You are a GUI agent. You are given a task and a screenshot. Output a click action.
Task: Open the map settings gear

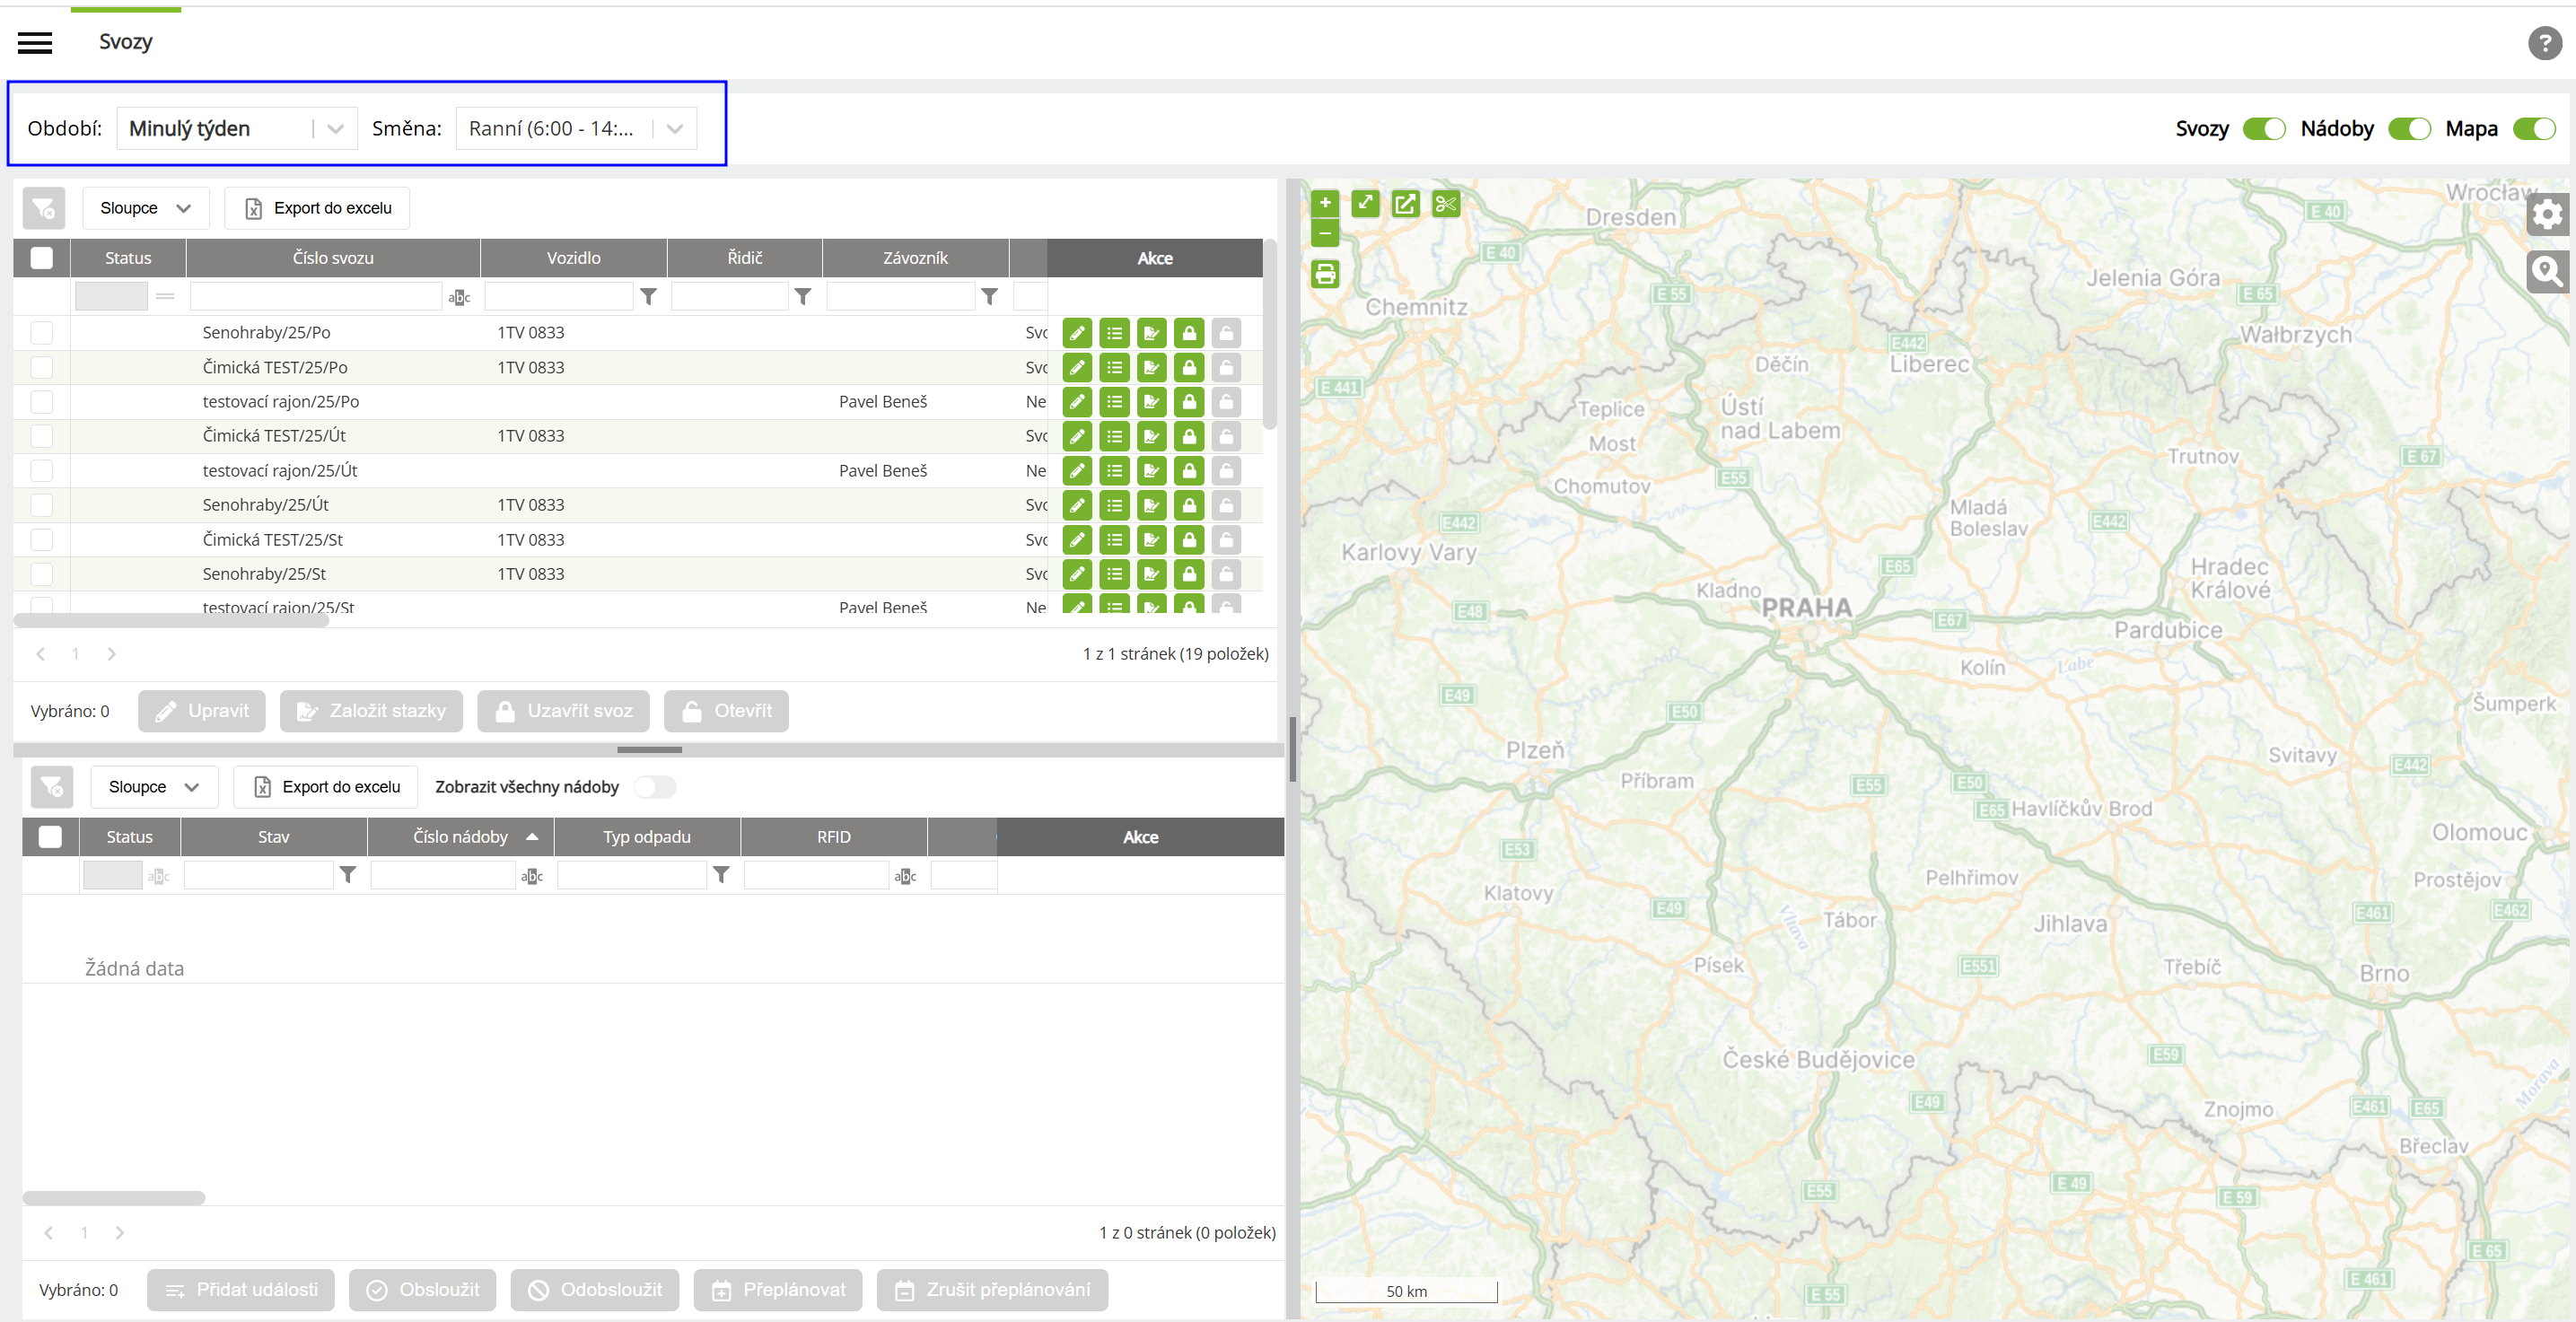[2546, 214]
